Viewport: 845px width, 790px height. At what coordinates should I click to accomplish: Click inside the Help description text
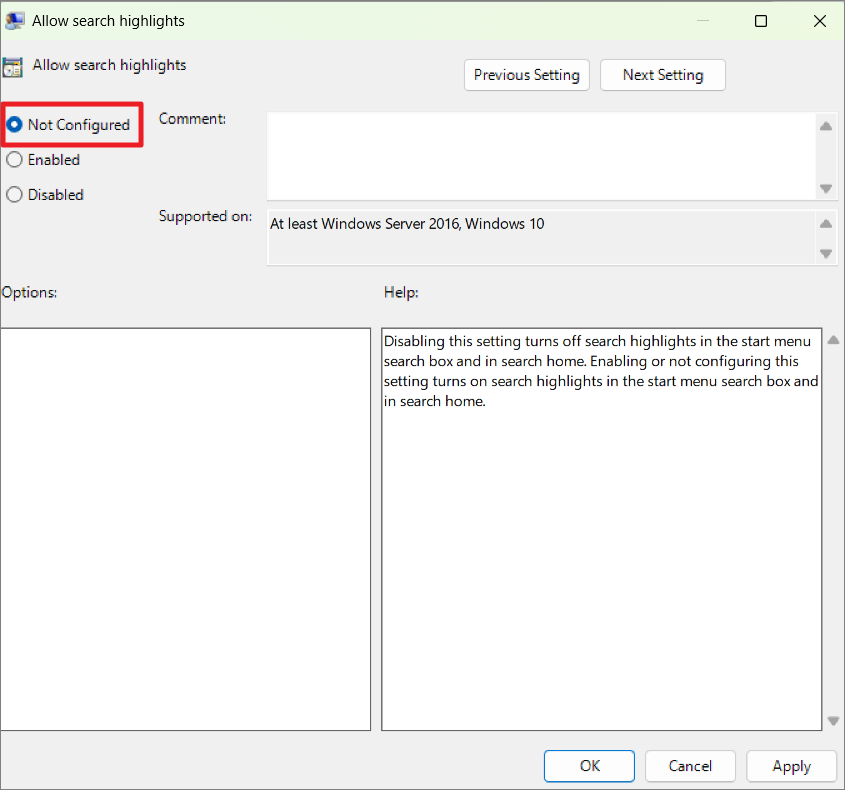point(601,371)
